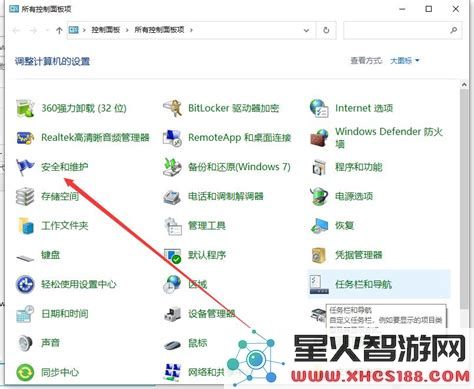Click the search magnifier icon
The height and width of the screenshot is (389, 474).
click(454, 30)
